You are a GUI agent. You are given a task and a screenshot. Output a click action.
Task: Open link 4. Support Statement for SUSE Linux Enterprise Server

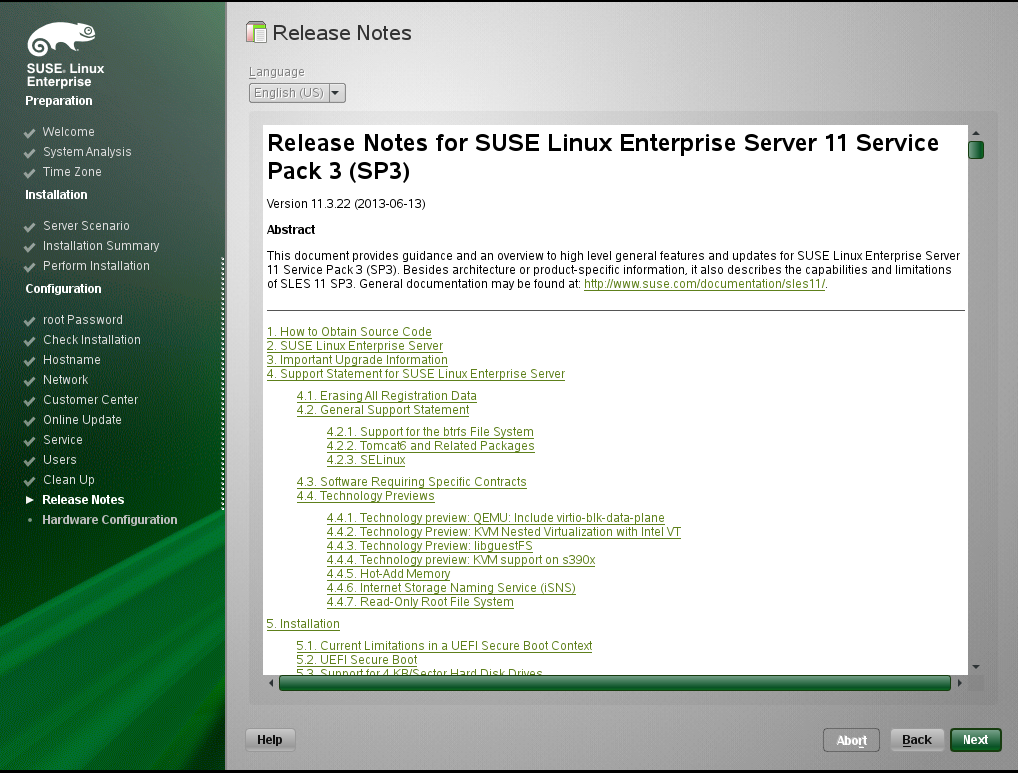[x=416, y=374]
